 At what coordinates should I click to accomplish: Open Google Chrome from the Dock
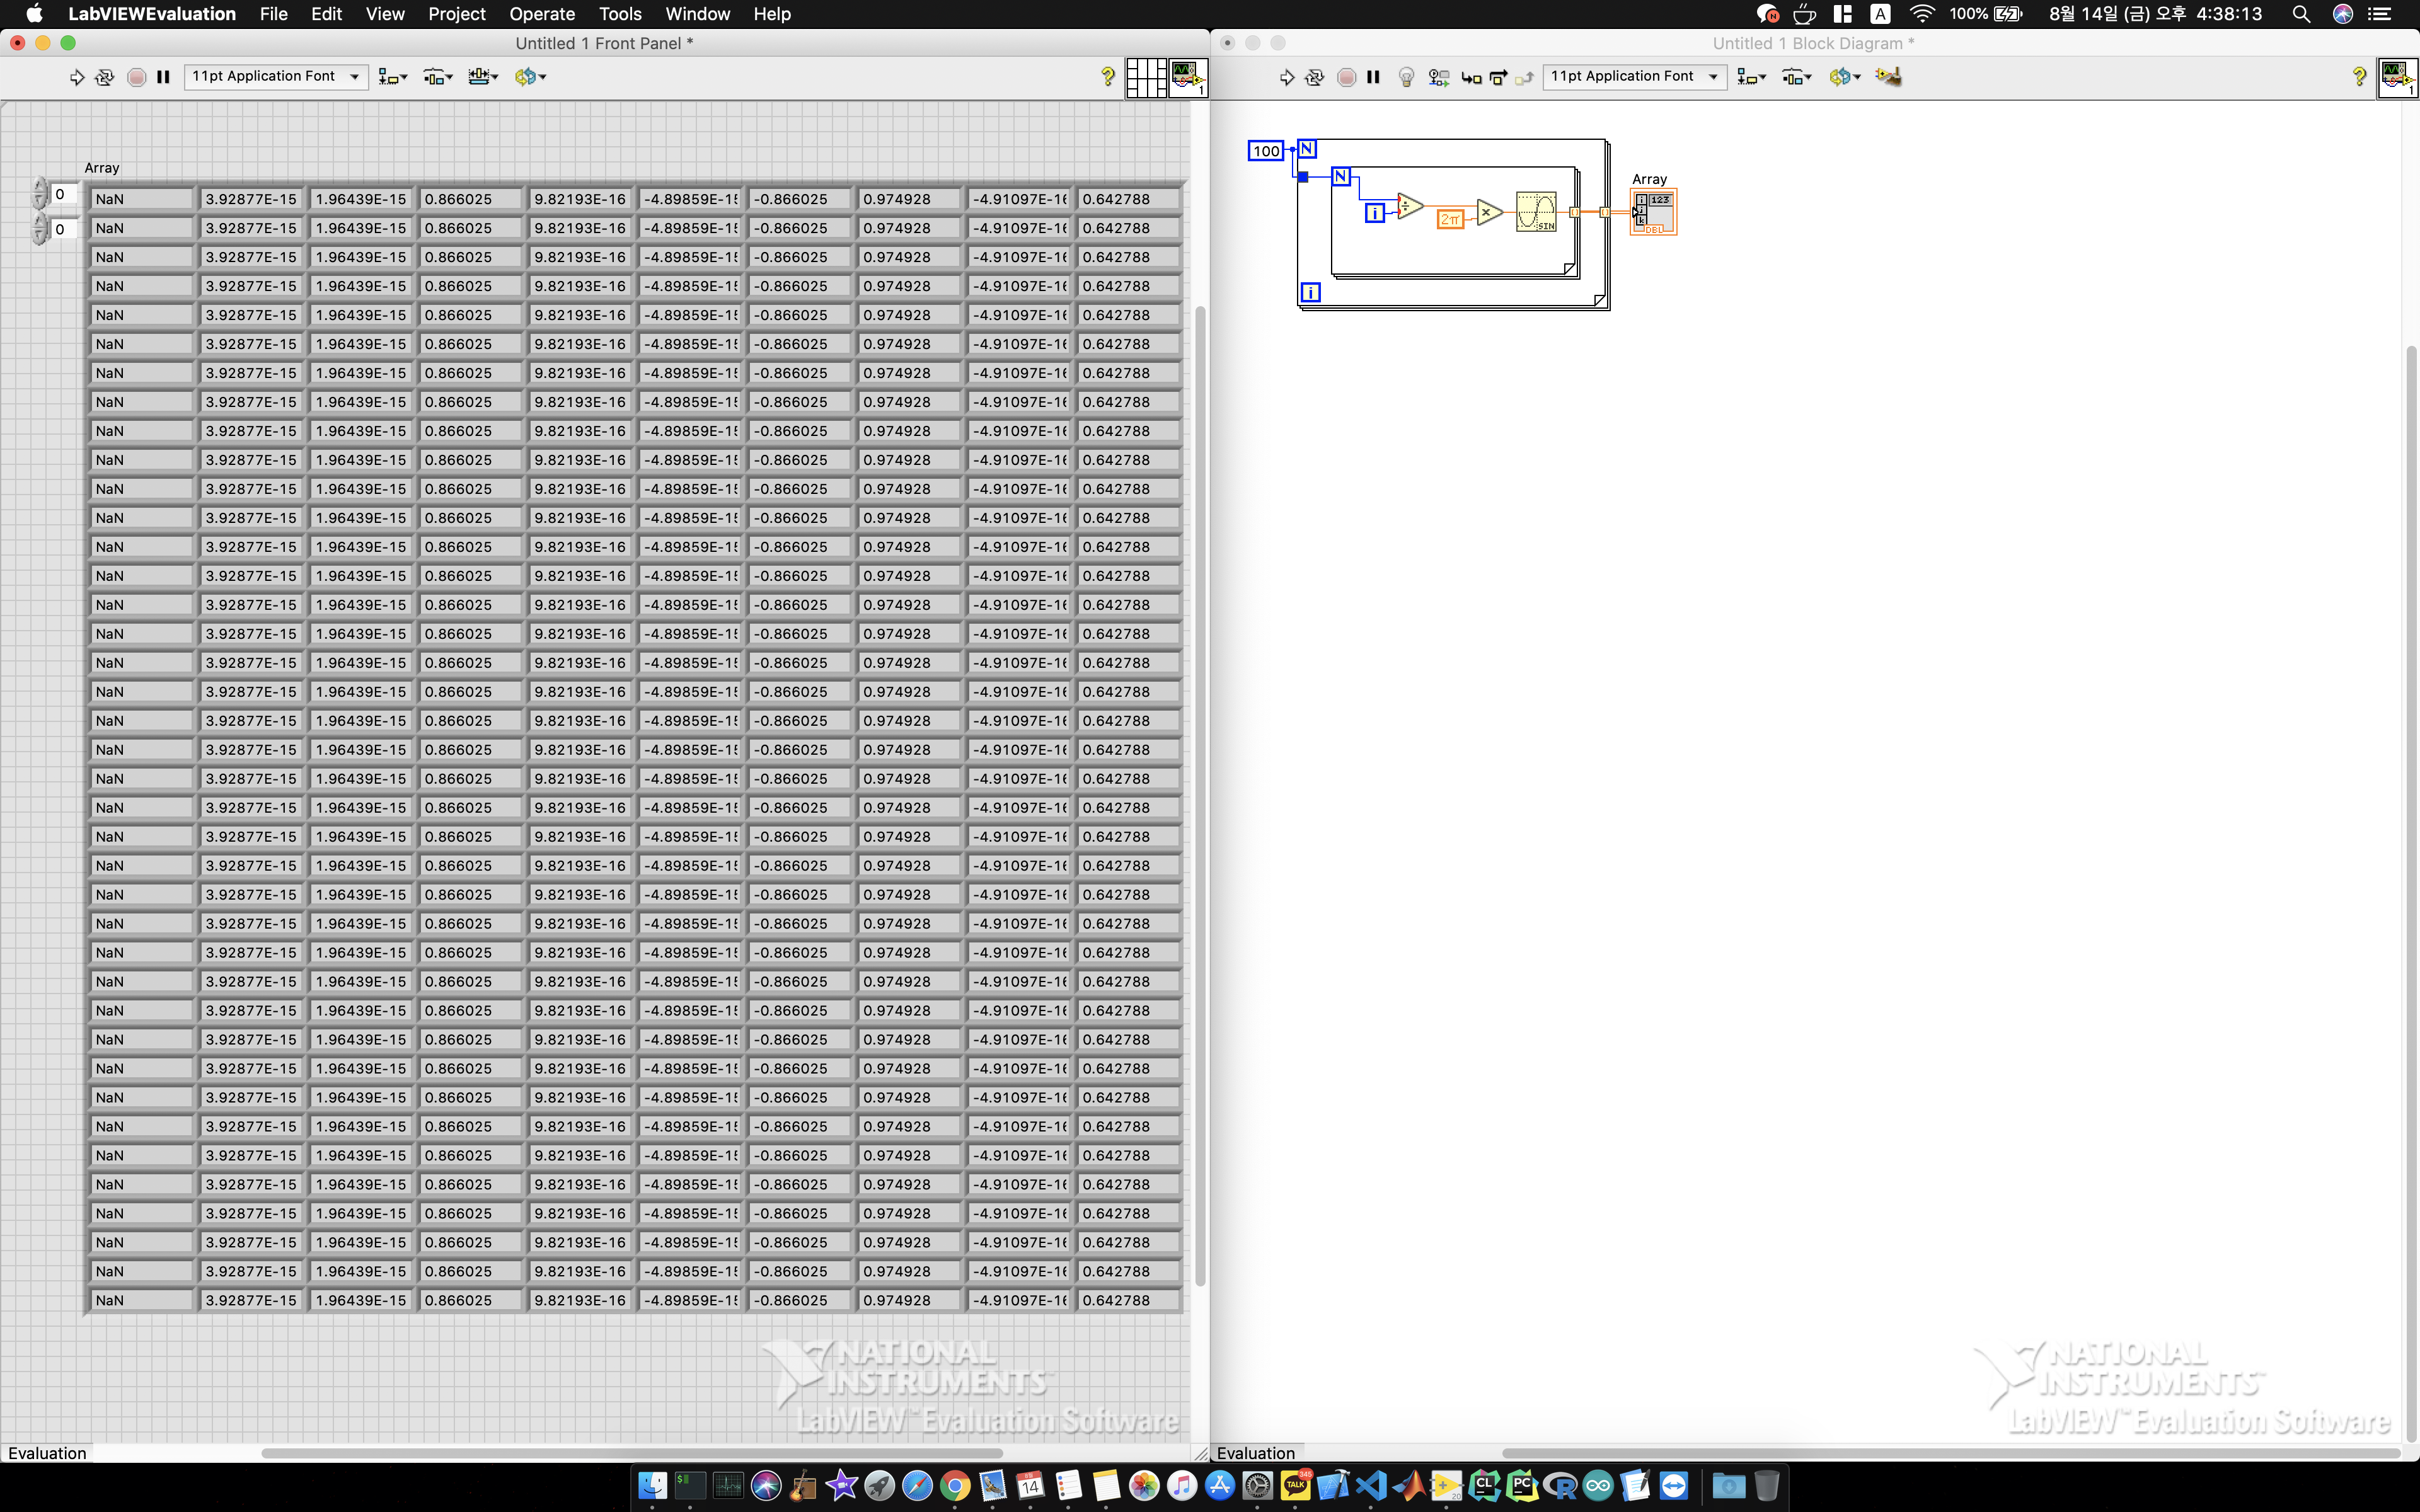pyautogui.click(x=955, y=1486)
